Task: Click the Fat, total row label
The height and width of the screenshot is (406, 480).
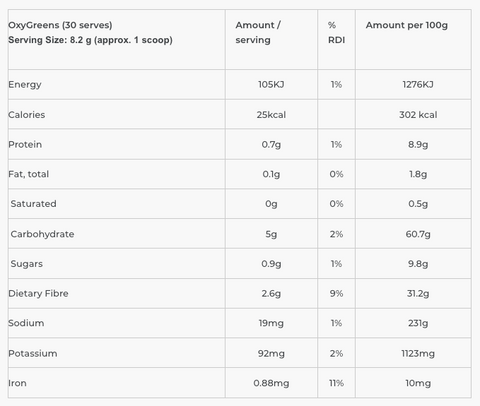Action: (x=29, y=174)
